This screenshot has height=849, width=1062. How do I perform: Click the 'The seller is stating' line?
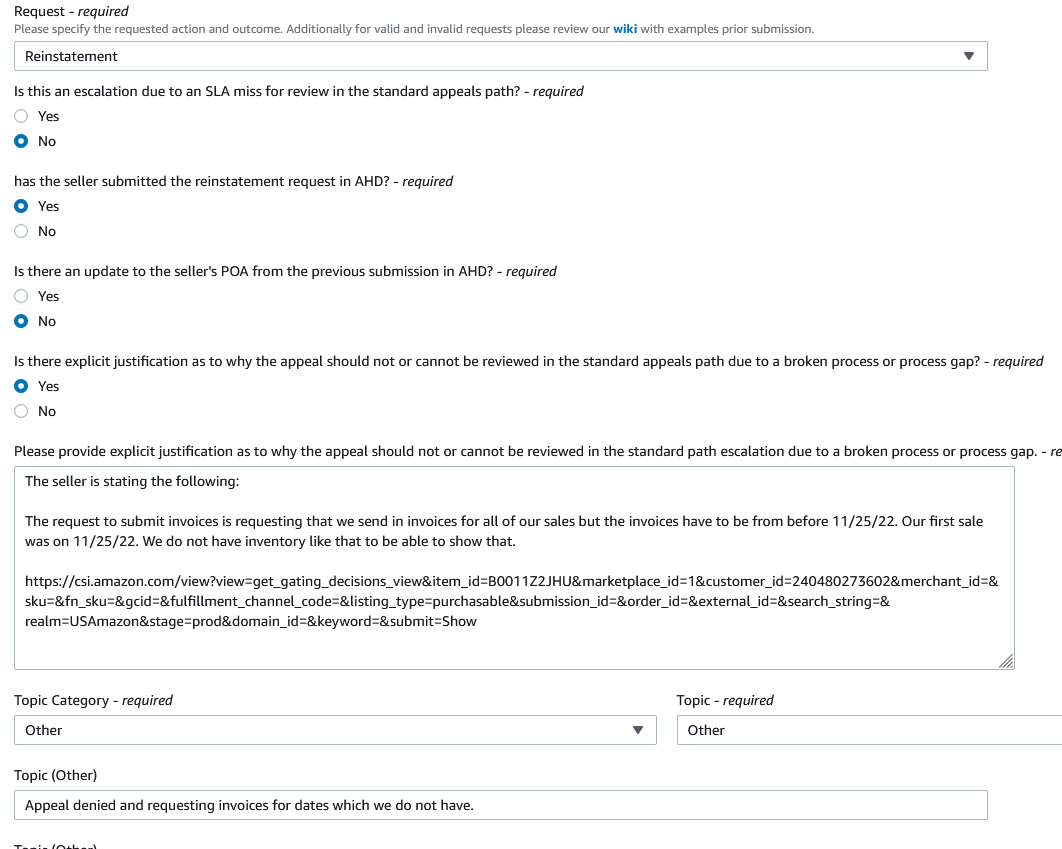(x=132, y=481)
